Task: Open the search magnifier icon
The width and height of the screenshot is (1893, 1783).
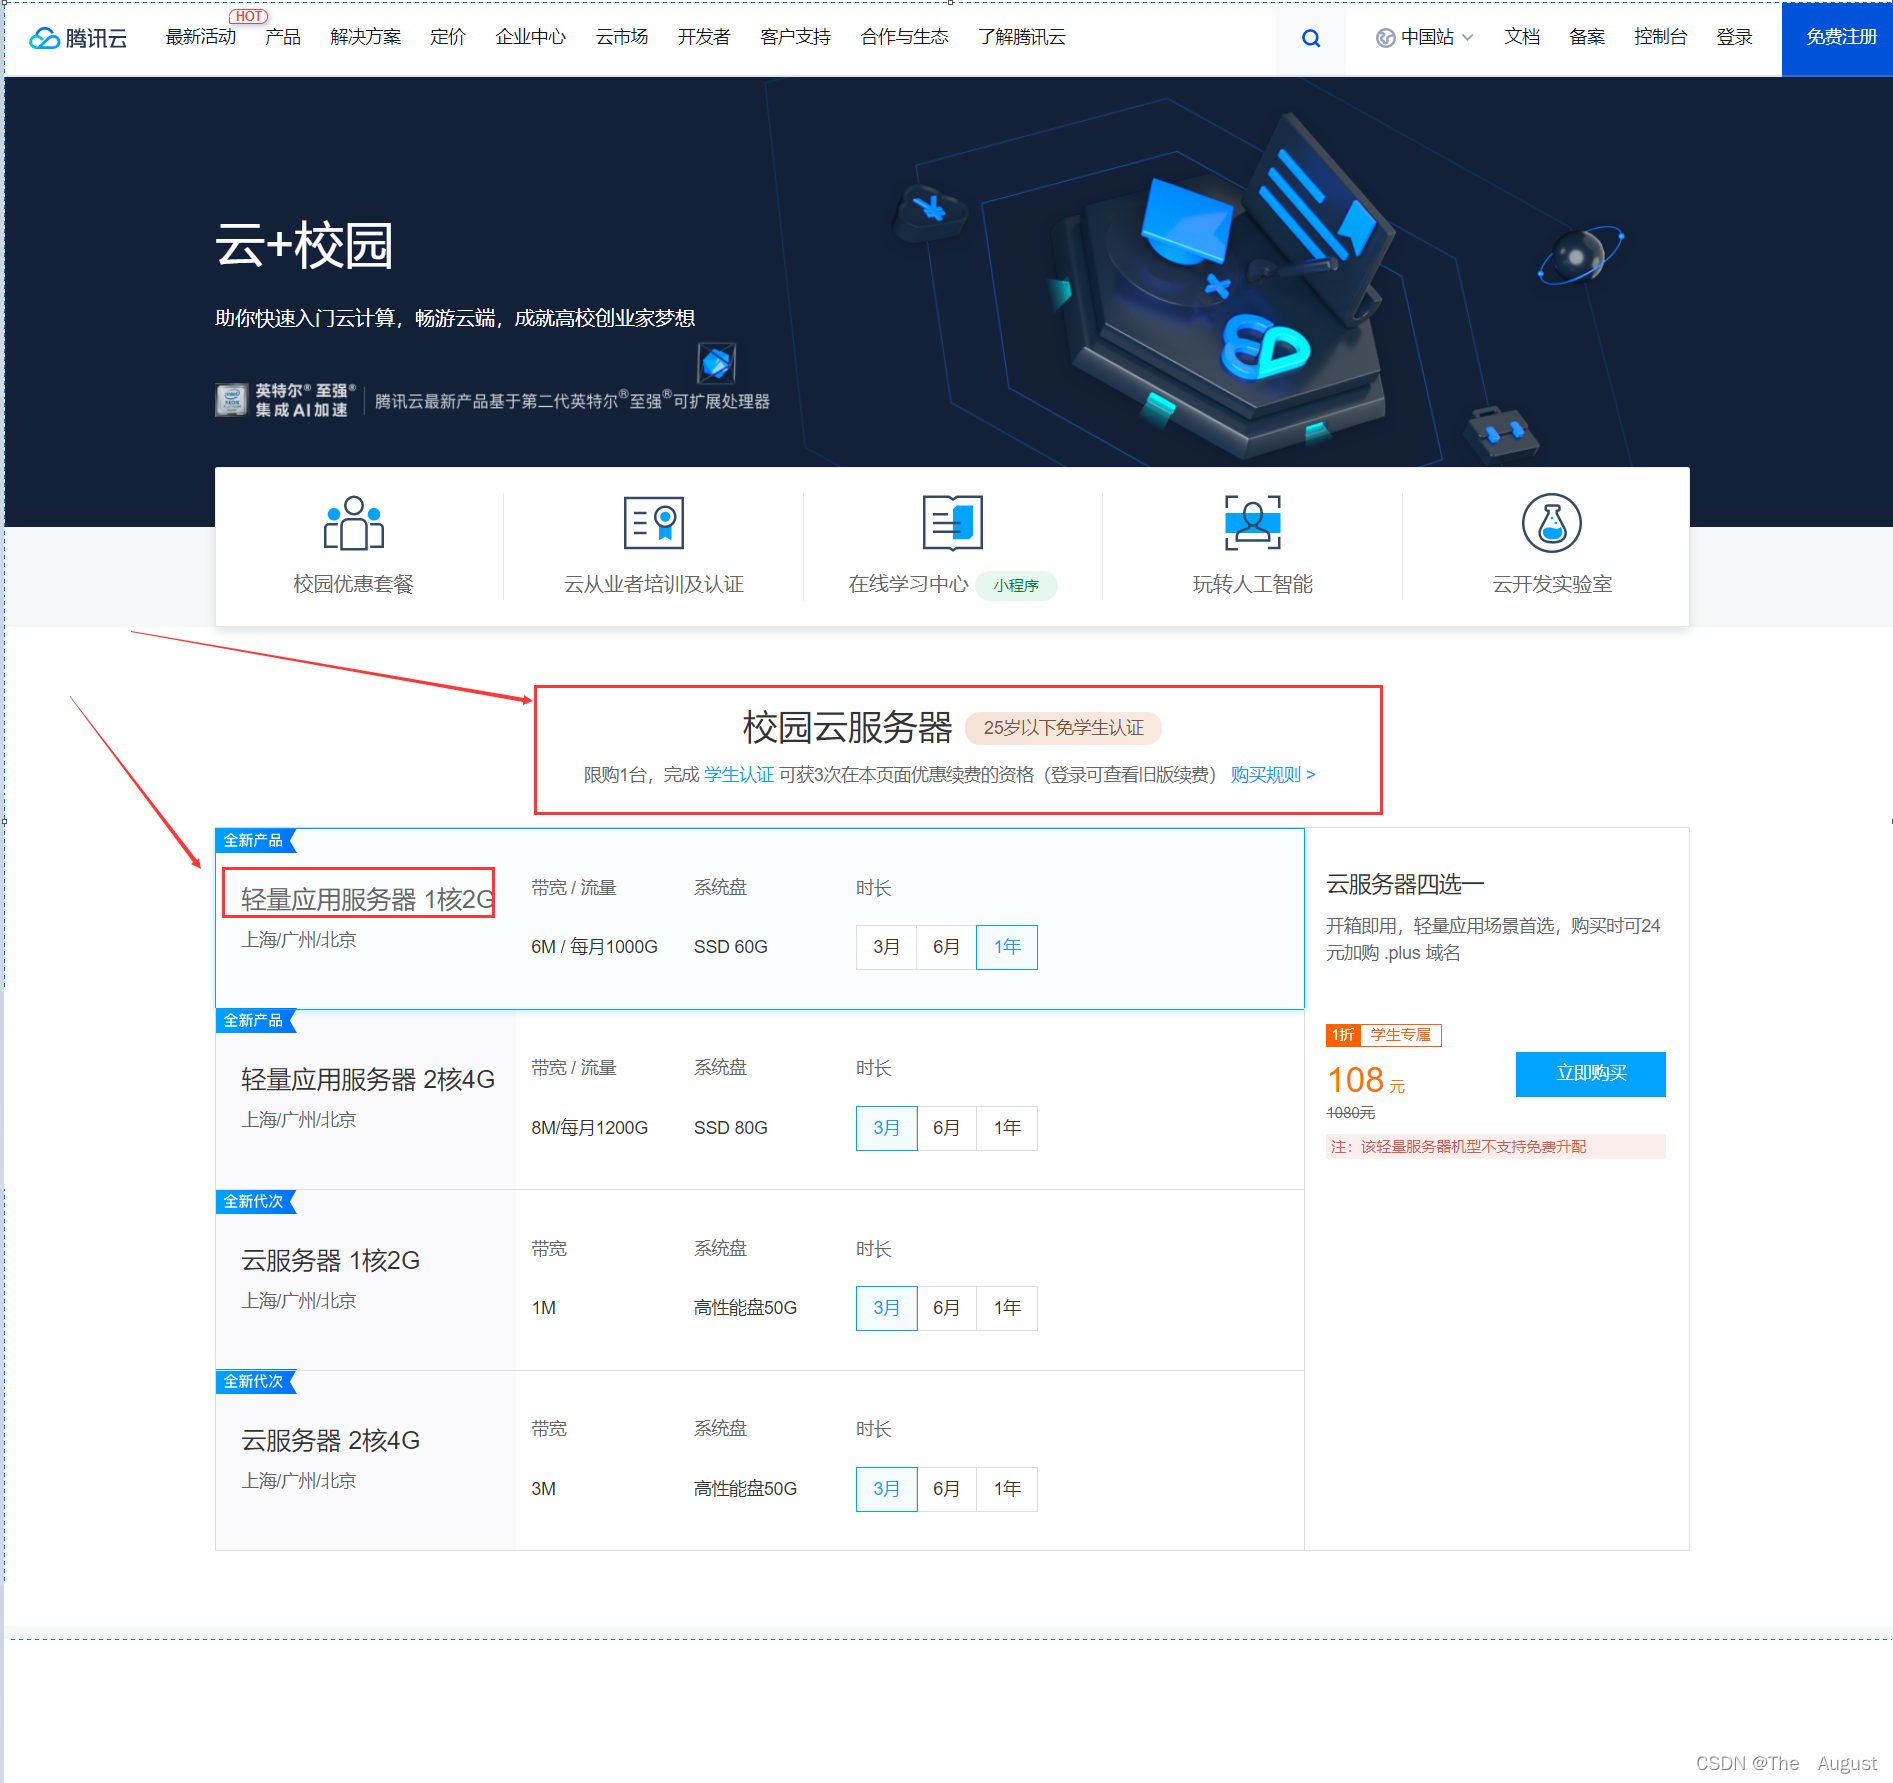Action: (1311, 38)
